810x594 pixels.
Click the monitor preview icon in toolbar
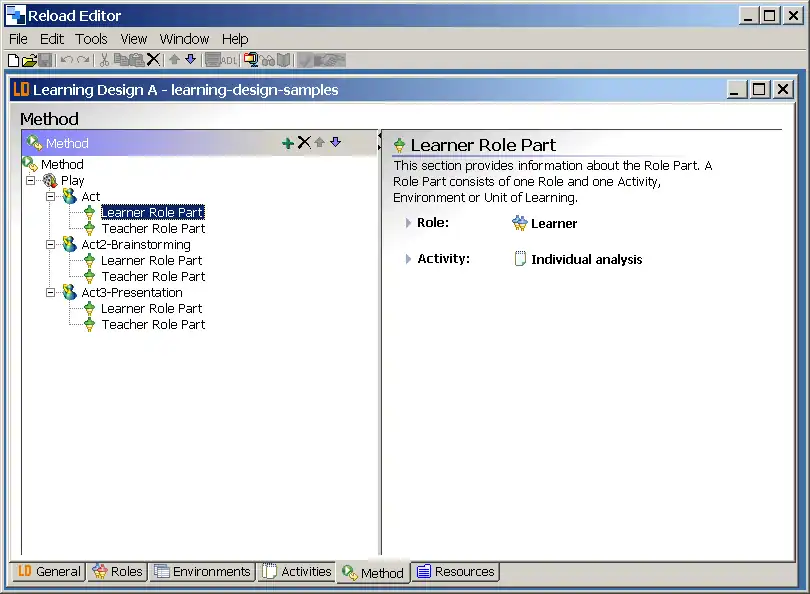(x=250, y=60)
